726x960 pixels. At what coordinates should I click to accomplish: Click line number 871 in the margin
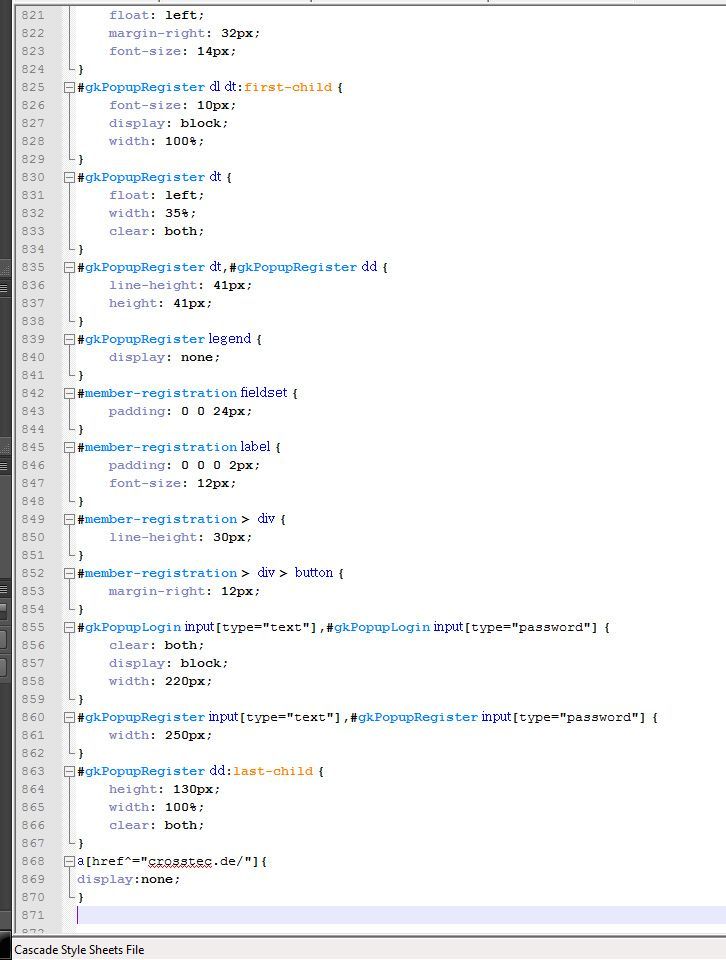(x=33, y=915)
